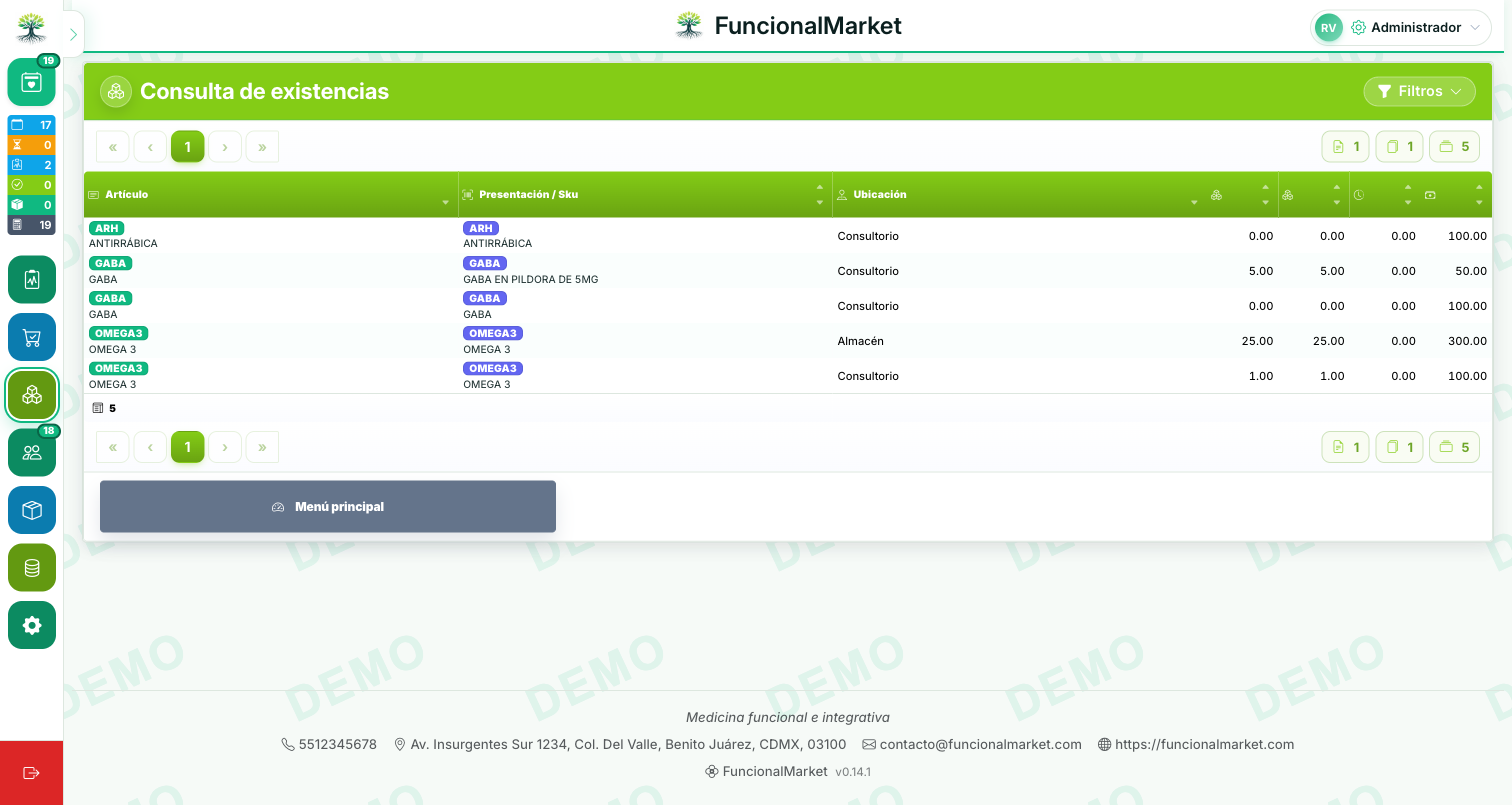Click the red logout icon

point(31,773)
